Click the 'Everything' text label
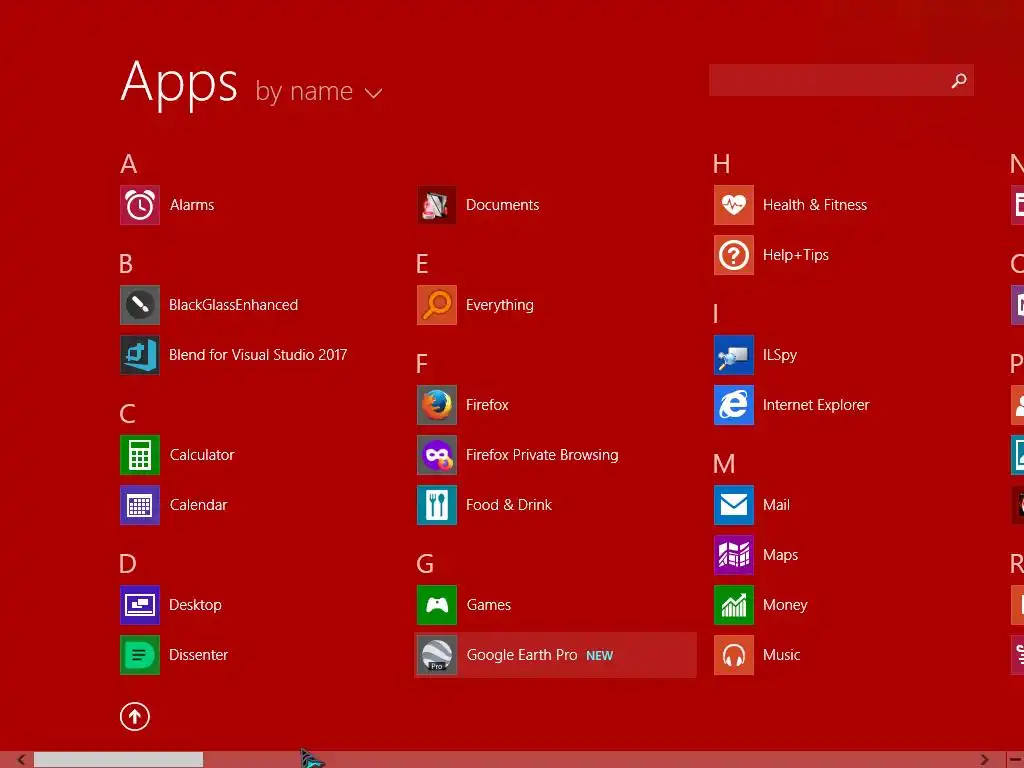Image resolution: width=1024 pixels, height=768 pixels. click(x=500, y=306)
